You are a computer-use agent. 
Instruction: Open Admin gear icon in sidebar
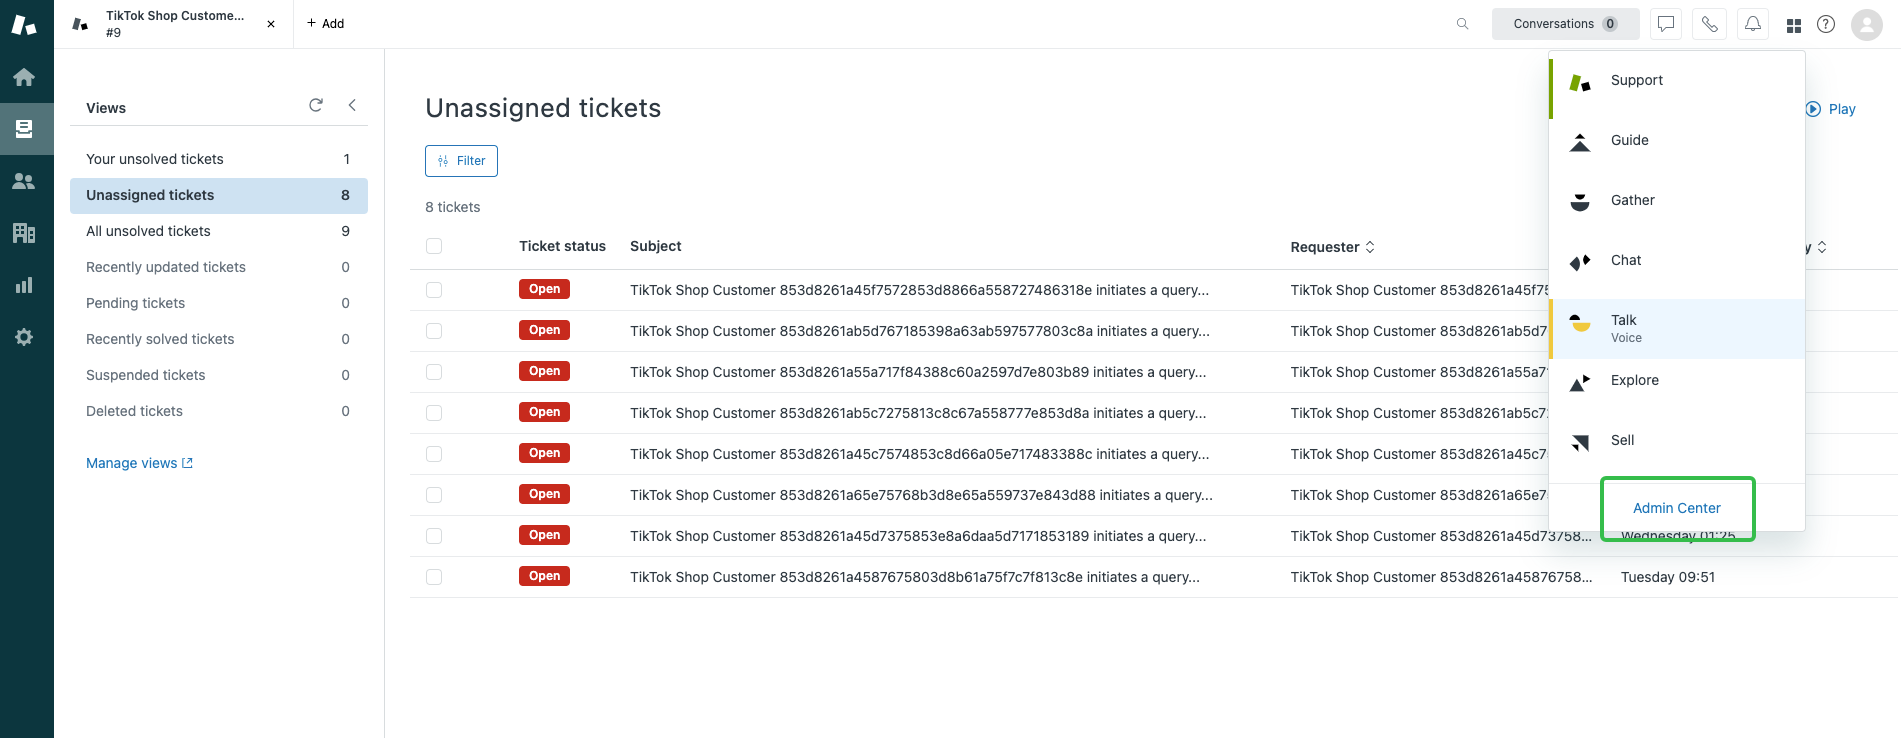pyautogui.click(x=24, y=337)
